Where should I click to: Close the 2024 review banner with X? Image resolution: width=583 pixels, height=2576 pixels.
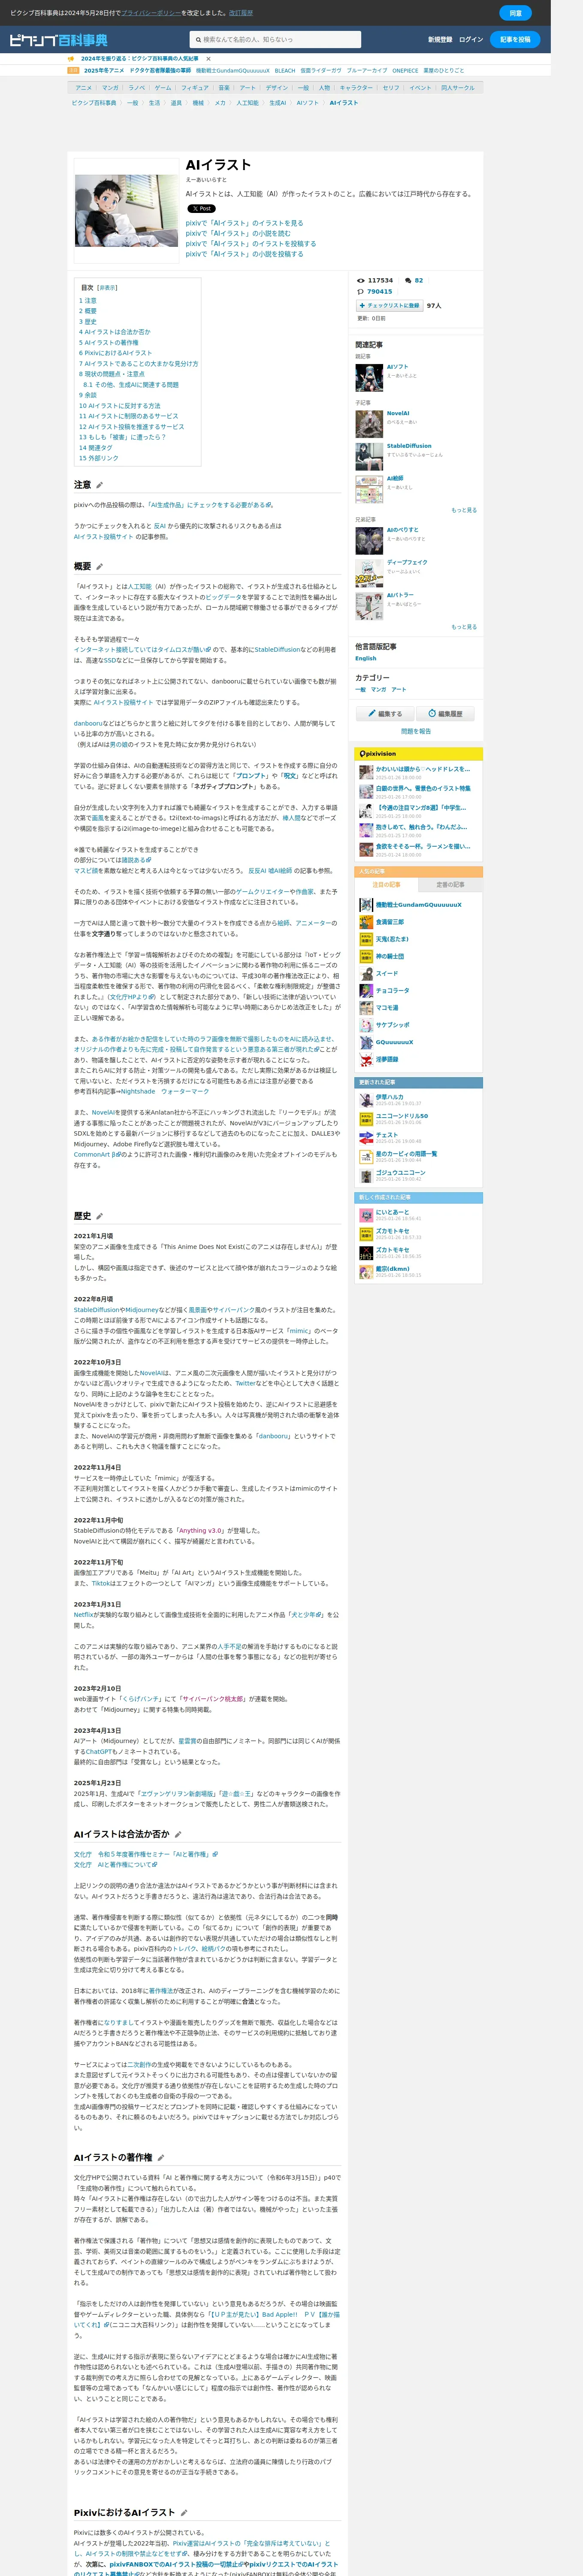pyautogui.click(x=208, y=59)
